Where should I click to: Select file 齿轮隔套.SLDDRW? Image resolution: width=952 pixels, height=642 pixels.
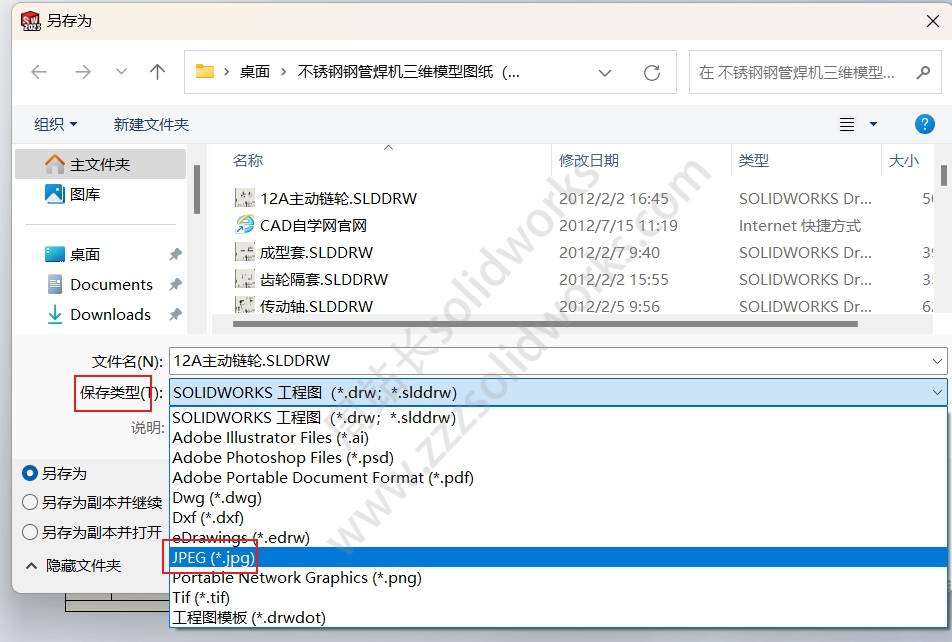click(324, 279)
